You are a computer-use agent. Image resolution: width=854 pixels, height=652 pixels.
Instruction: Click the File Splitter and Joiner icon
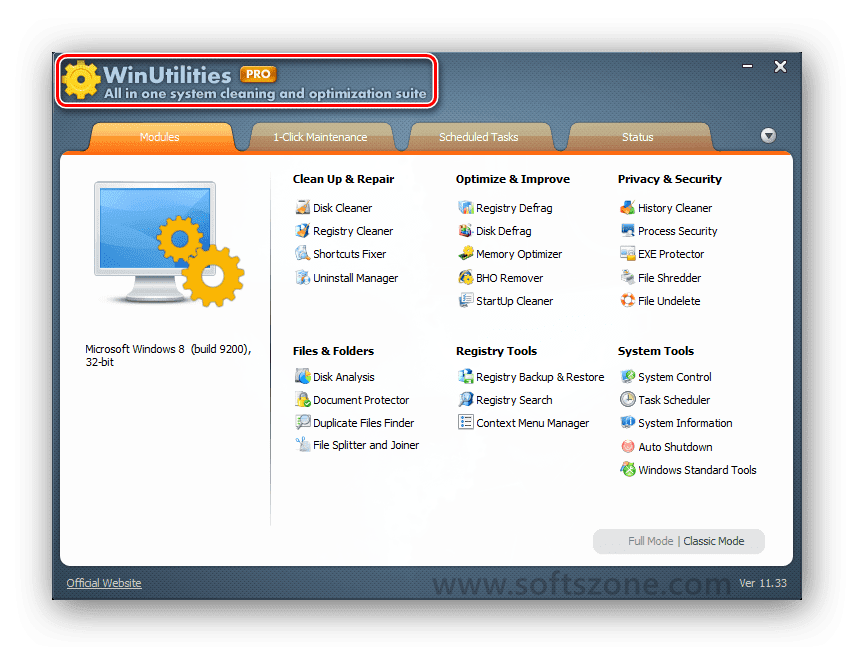pos(302,444)
